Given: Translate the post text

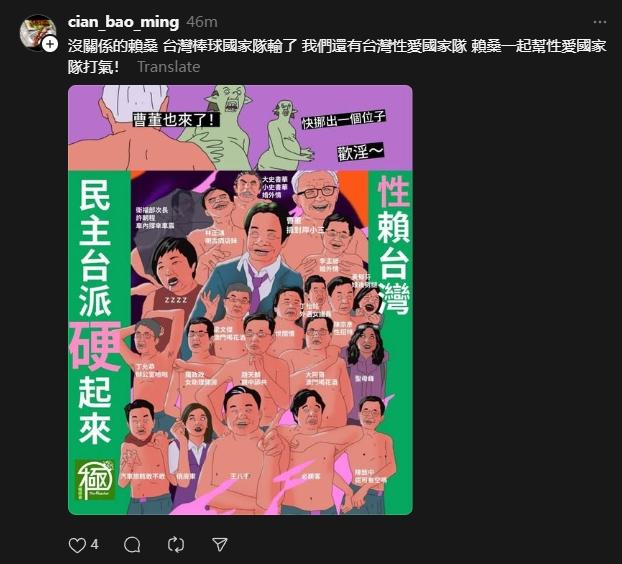Looking at the screenshot, I should coord(169,67).
